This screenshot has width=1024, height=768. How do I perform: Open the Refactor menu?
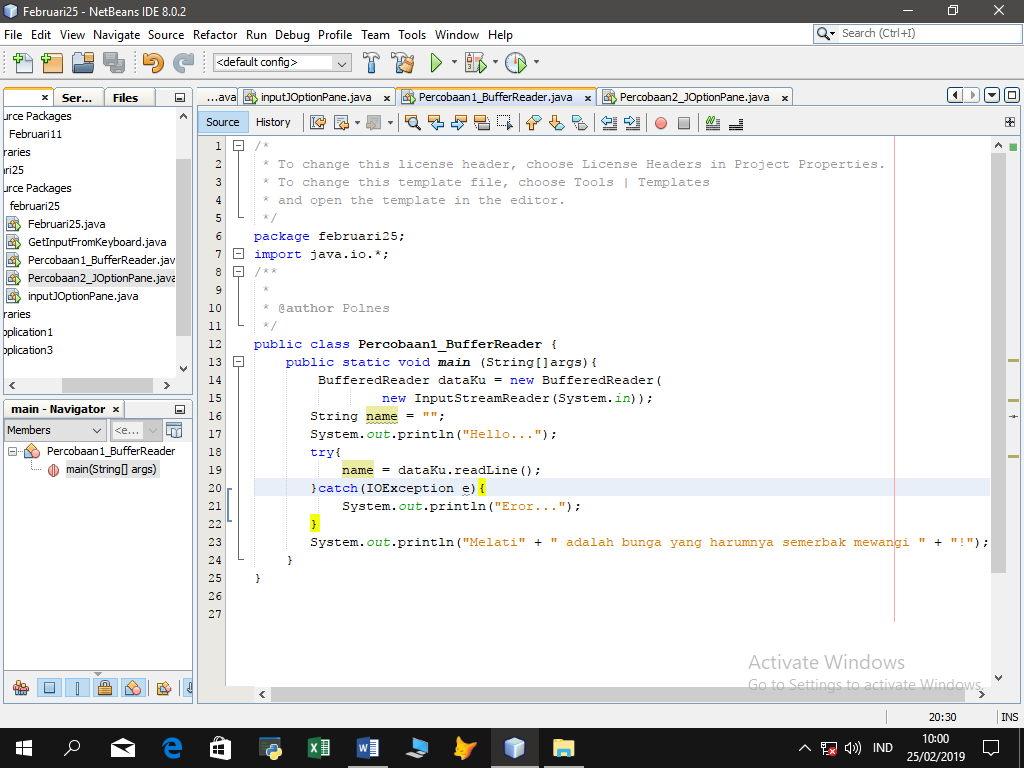tap(215, 35)
